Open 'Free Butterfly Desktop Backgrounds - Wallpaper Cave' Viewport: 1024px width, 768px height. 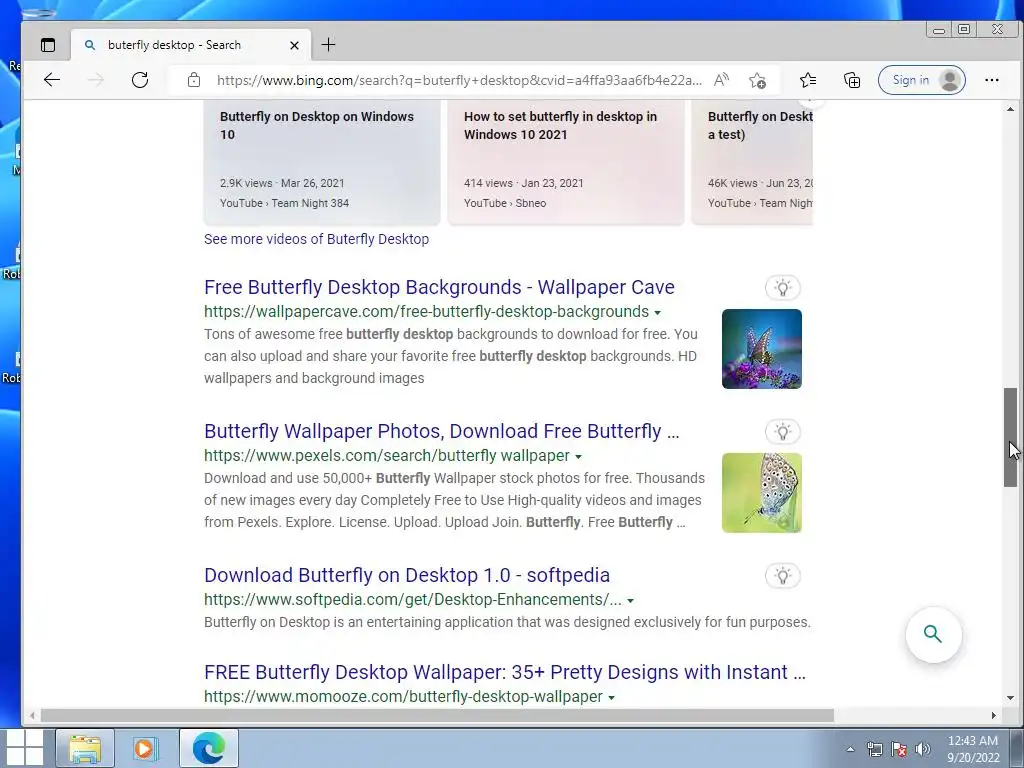439,287
